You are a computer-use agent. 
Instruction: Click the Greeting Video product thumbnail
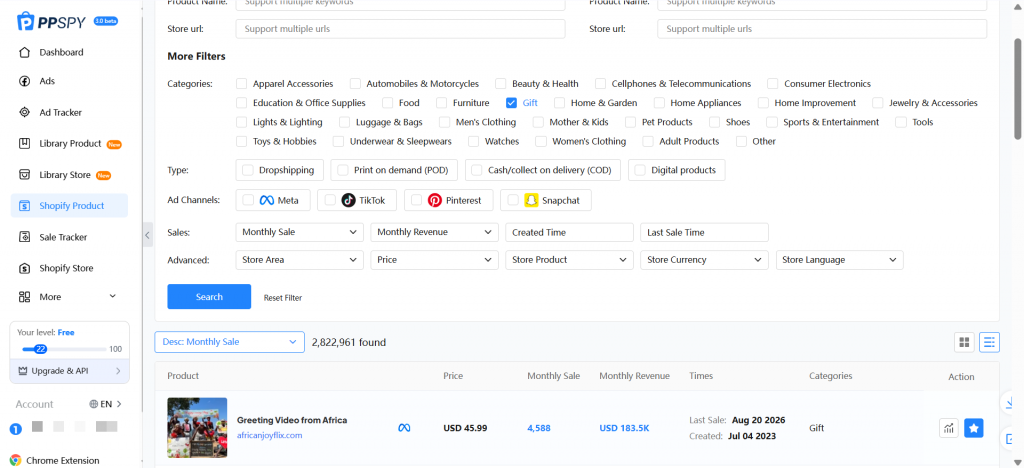[197, 428]
